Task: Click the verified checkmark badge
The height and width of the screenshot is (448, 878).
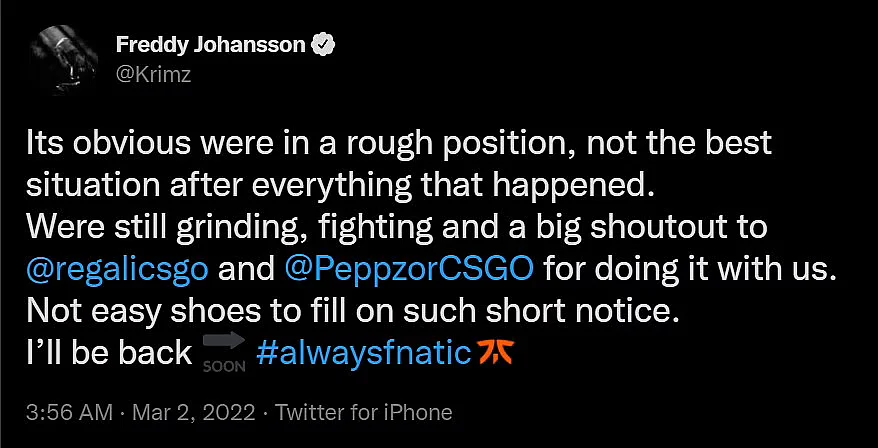Action: click(x=324, y=45)
